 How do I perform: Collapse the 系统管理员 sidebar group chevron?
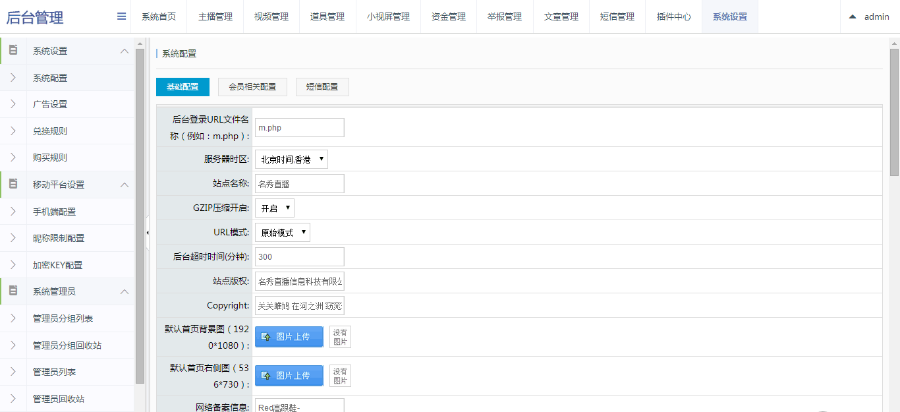tap(124, 291)
